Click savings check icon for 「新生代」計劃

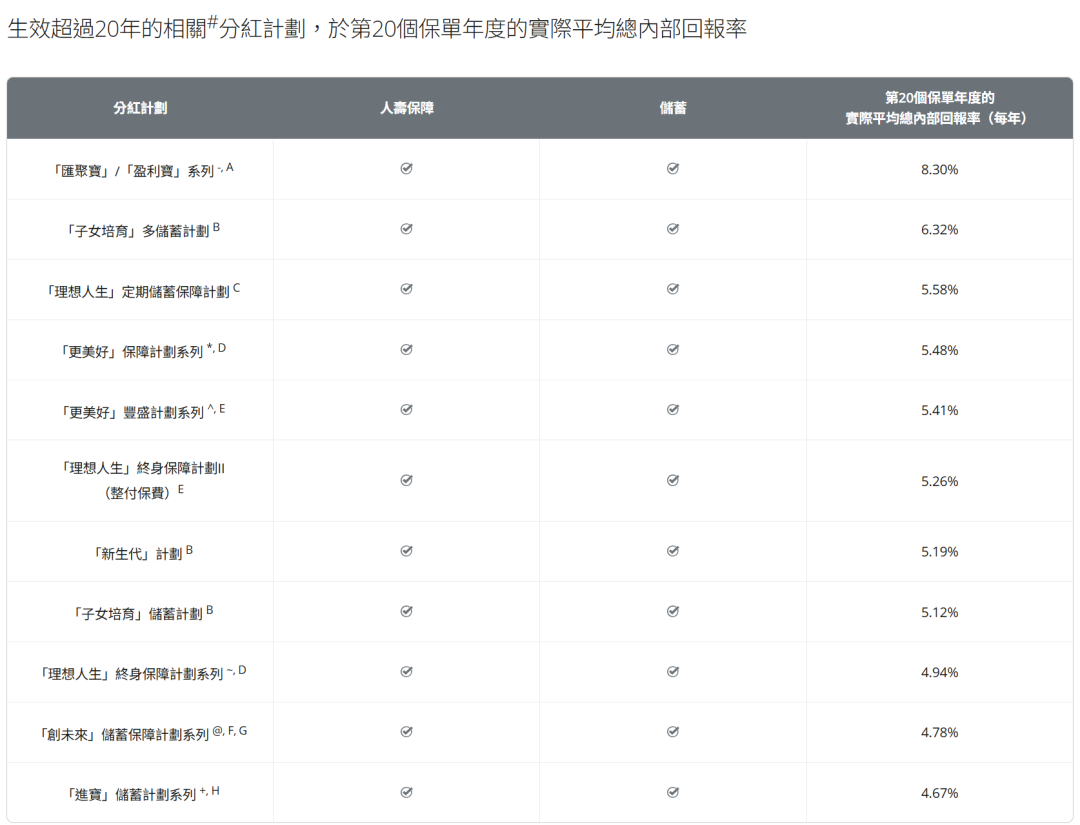tap(673, 551)
